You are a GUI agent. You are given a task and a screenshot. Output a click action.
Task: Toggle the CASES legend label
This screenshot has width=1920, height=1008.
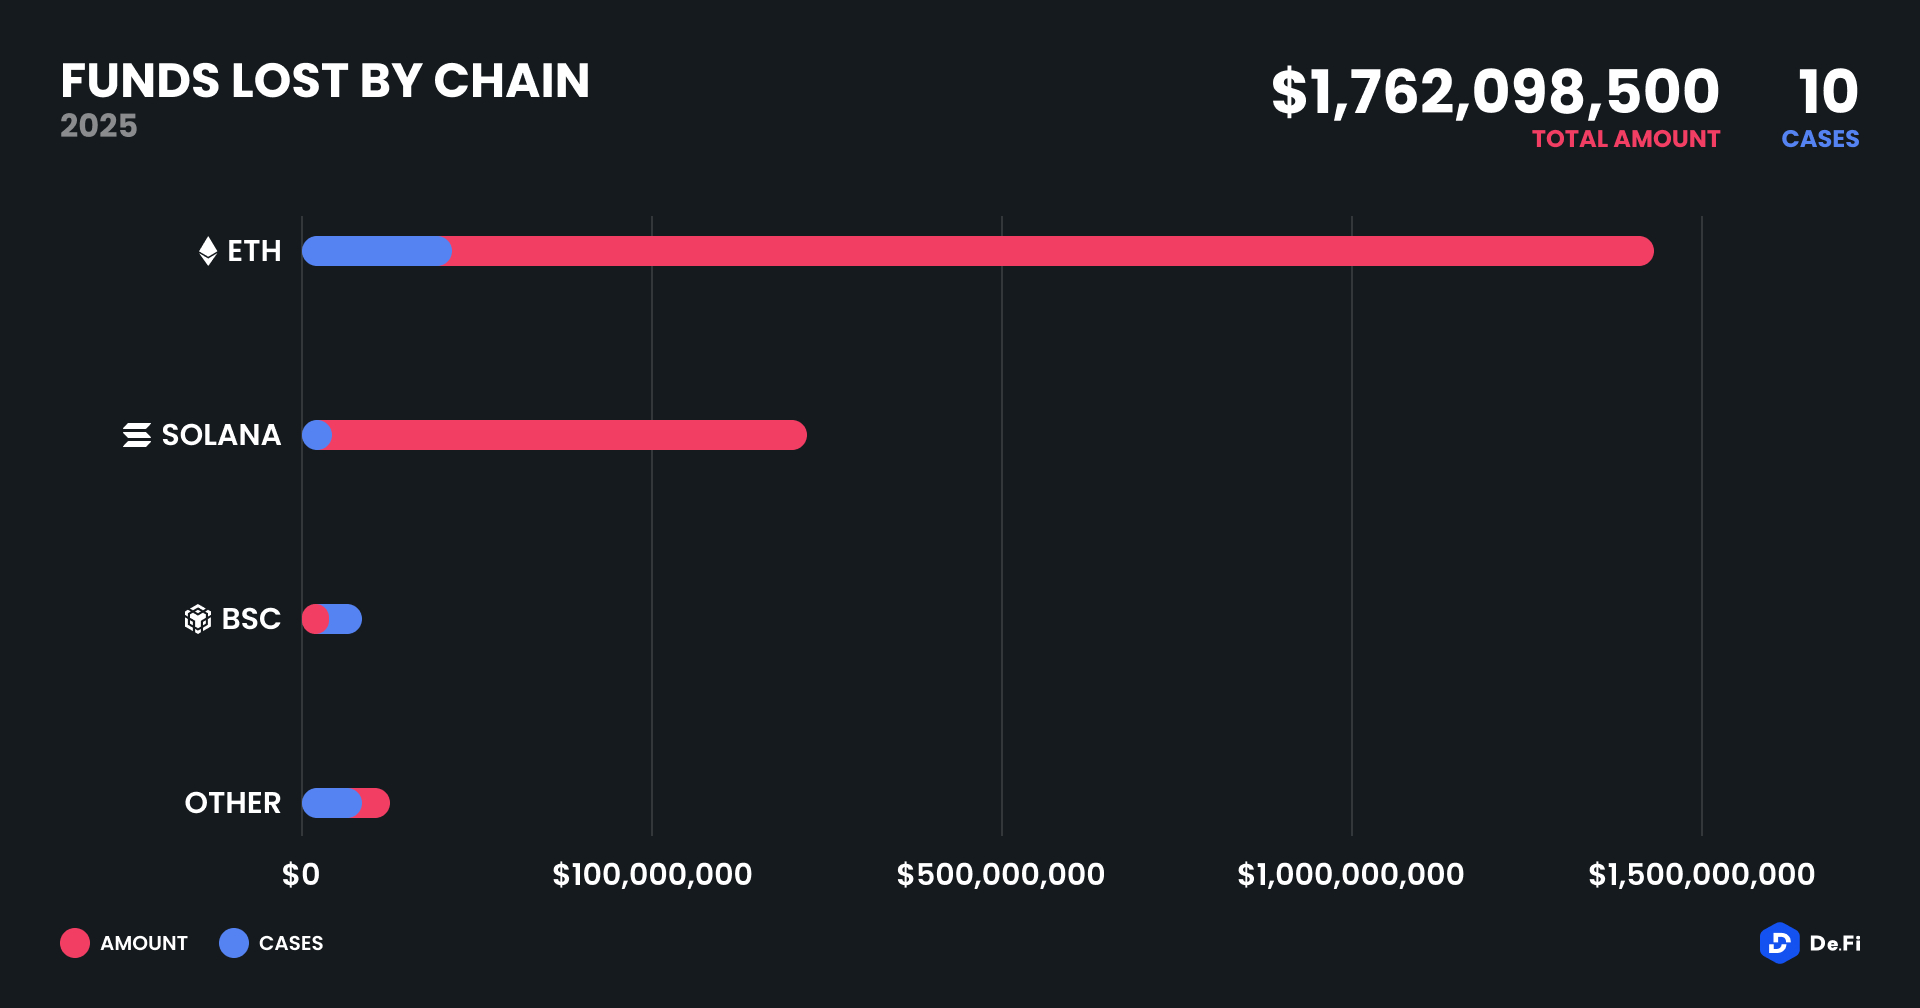pyautogui.click(x=291, y=943)
